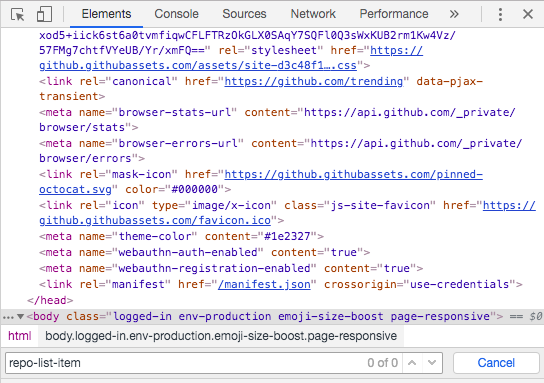Open the DevTools three-dot customize menu
The image size is (544, 383).
(500, 14)
